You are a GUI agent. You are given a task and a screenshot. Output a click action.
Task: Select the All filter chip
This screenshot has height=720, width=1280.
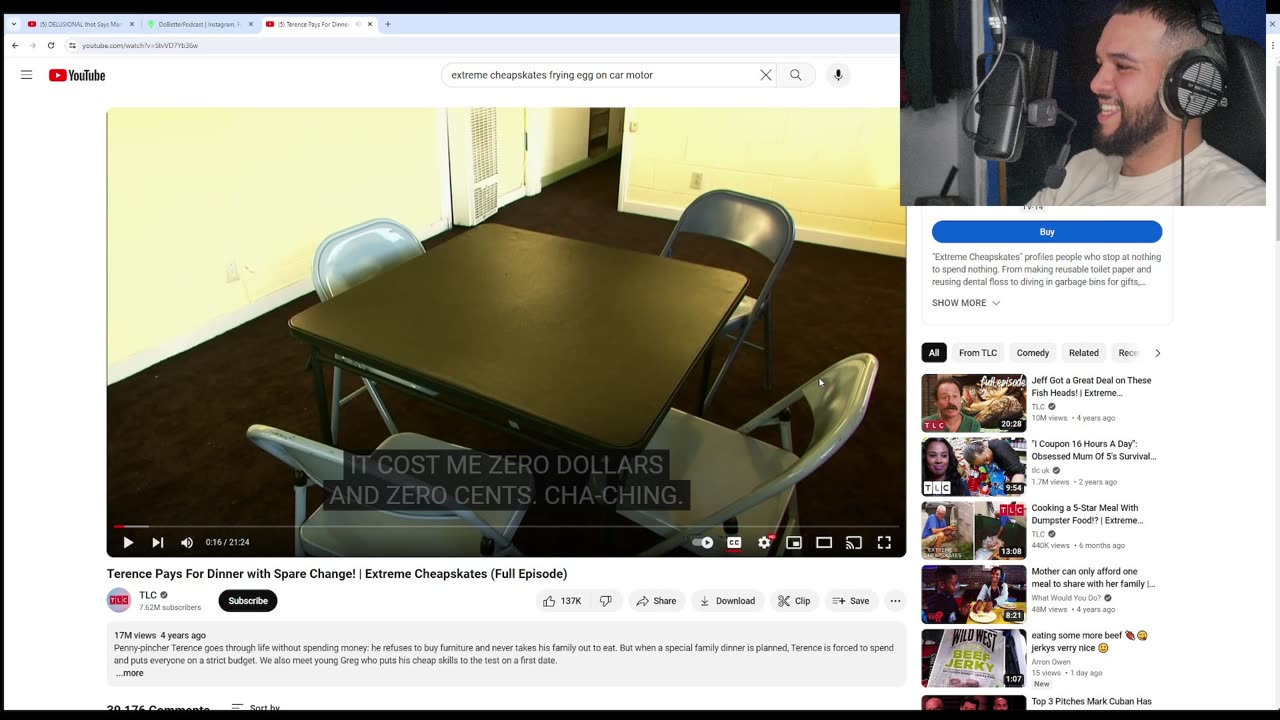tap(934, 353)
